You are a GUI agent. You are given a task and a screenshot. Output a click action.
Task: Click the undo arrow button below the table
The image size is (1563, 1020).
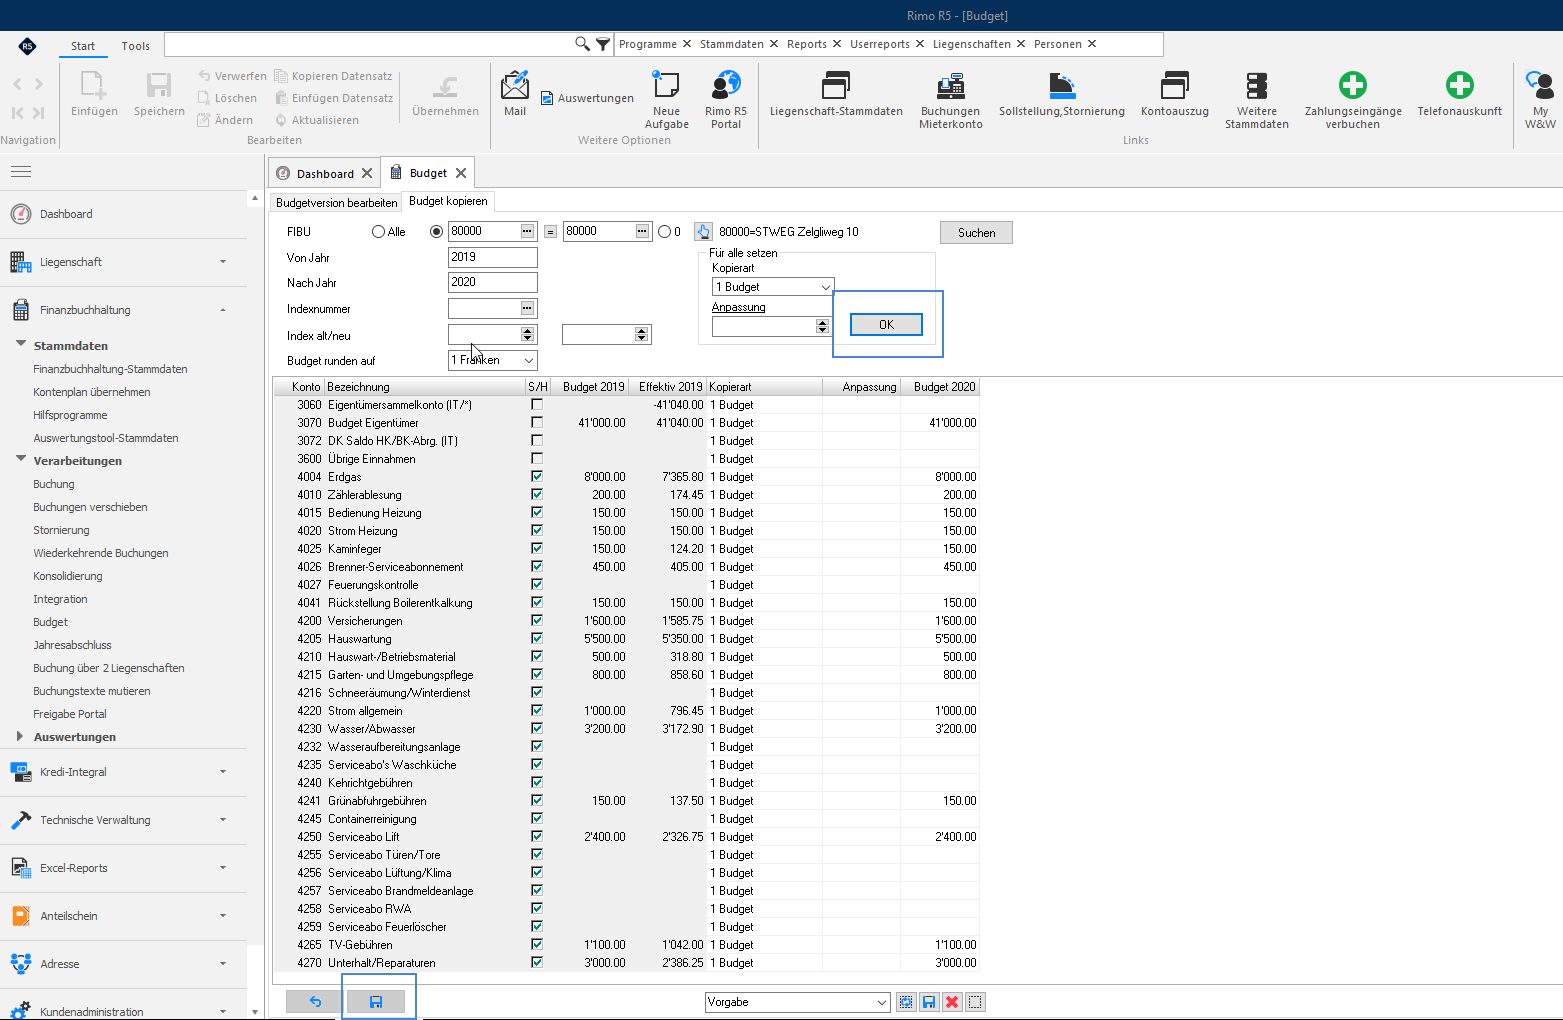point(315,1001)
